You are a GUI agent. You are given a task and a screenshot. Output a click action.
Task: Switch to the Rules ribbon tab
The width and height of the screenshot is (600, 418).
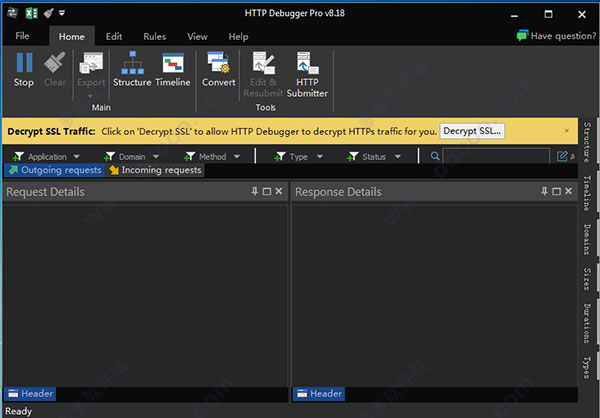pos(155,37)
